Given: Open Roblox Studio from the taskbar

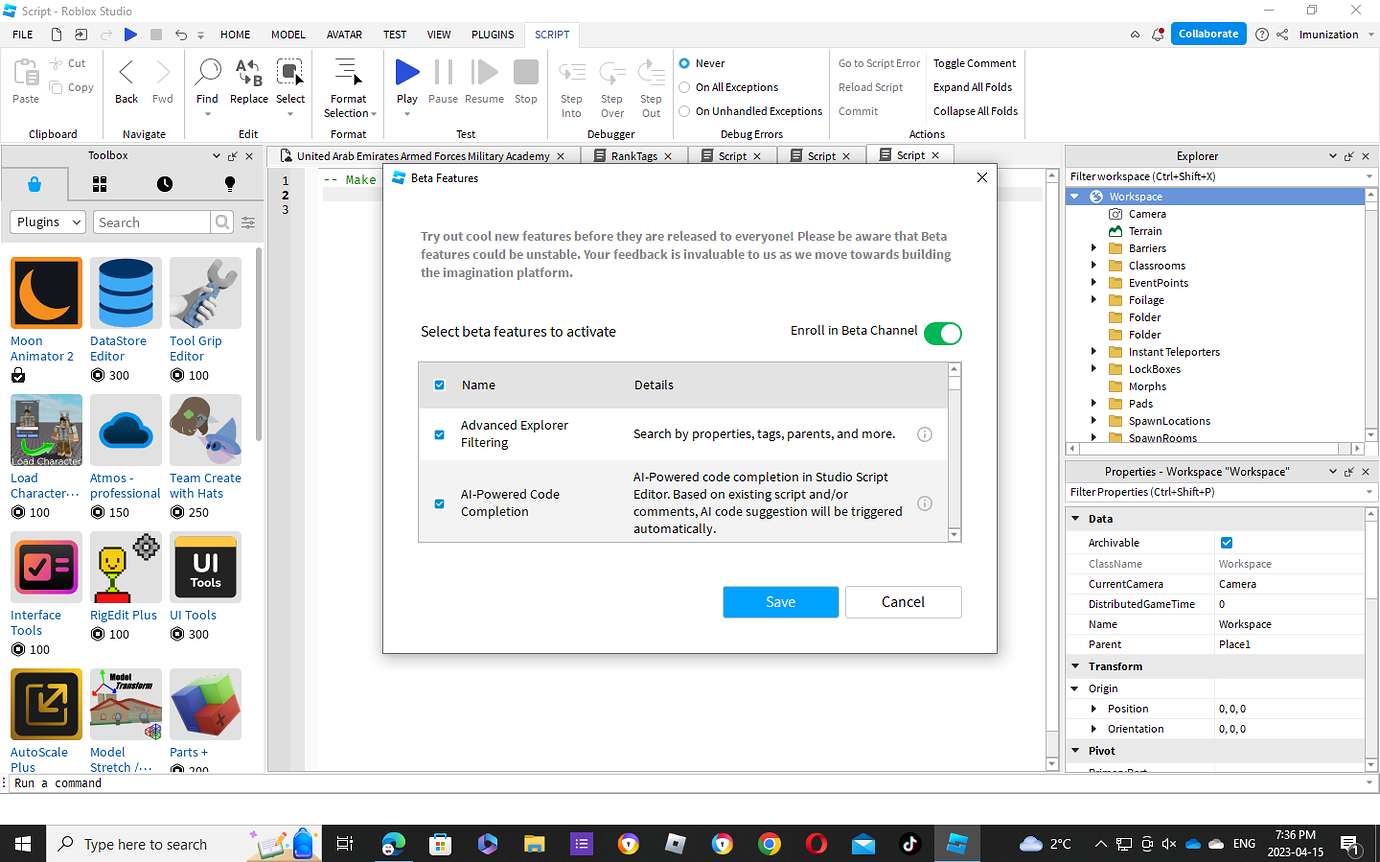Looking at the screenshot, I should tap(958, 844).
